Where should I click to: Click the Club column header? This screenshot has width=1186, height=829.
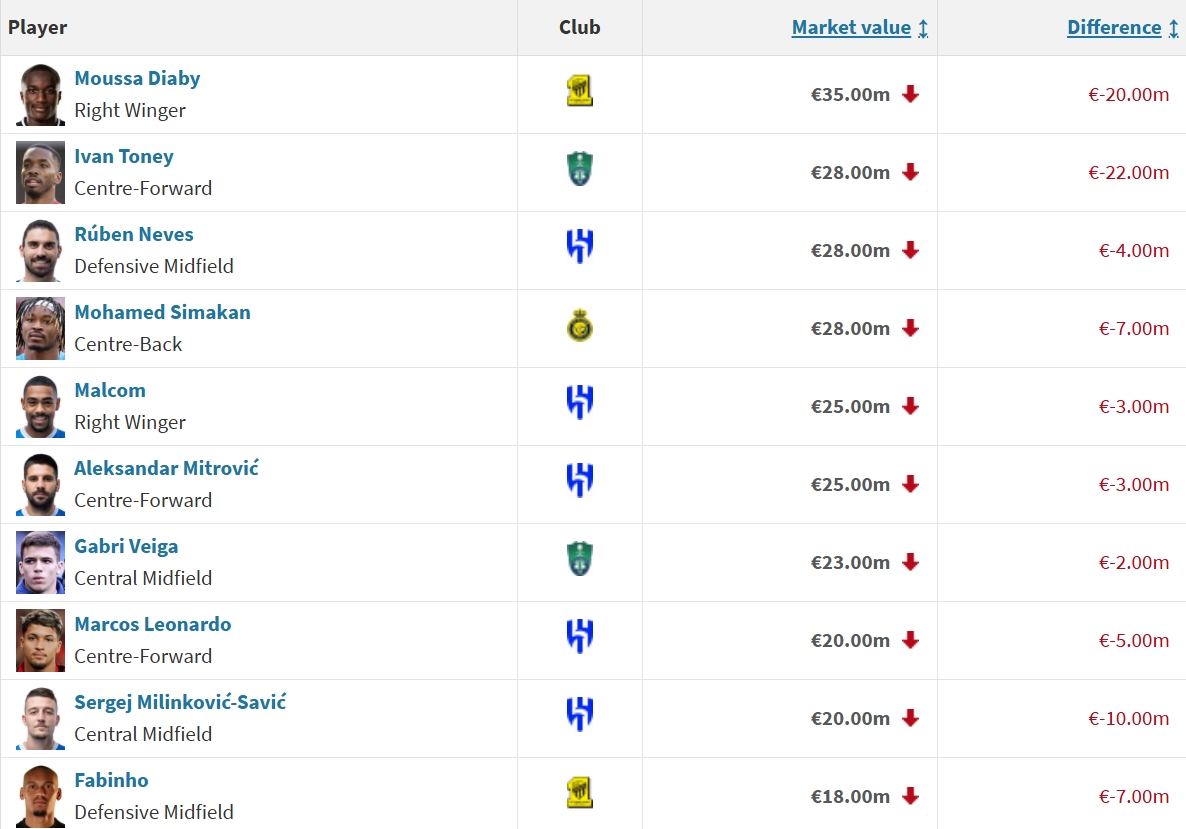pos(579,28)
